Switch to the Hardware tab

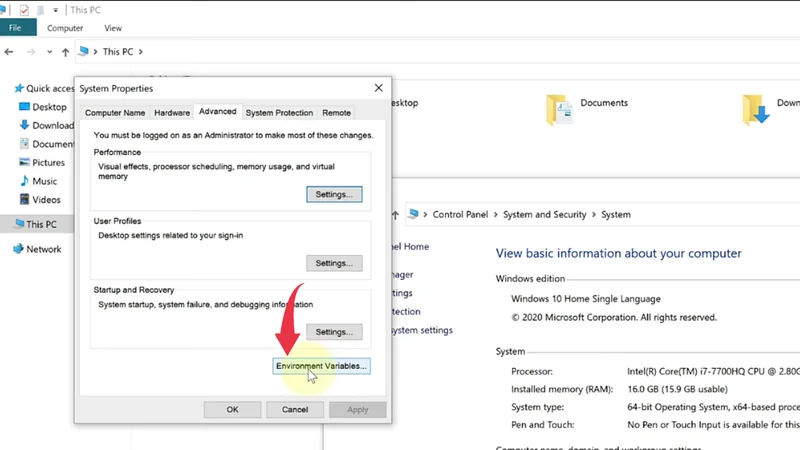(x=172, y=113)
